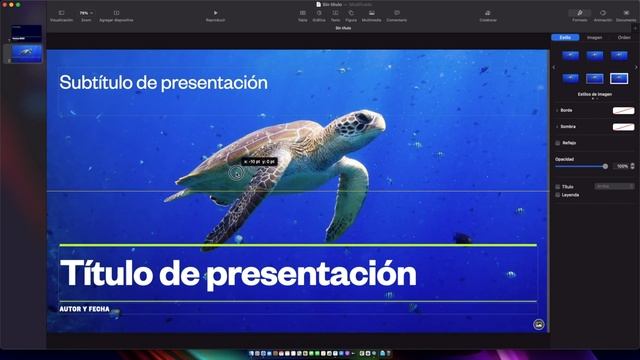Insert a table with the Tabla icon
The image size is (640, 360).
(302, 16)
